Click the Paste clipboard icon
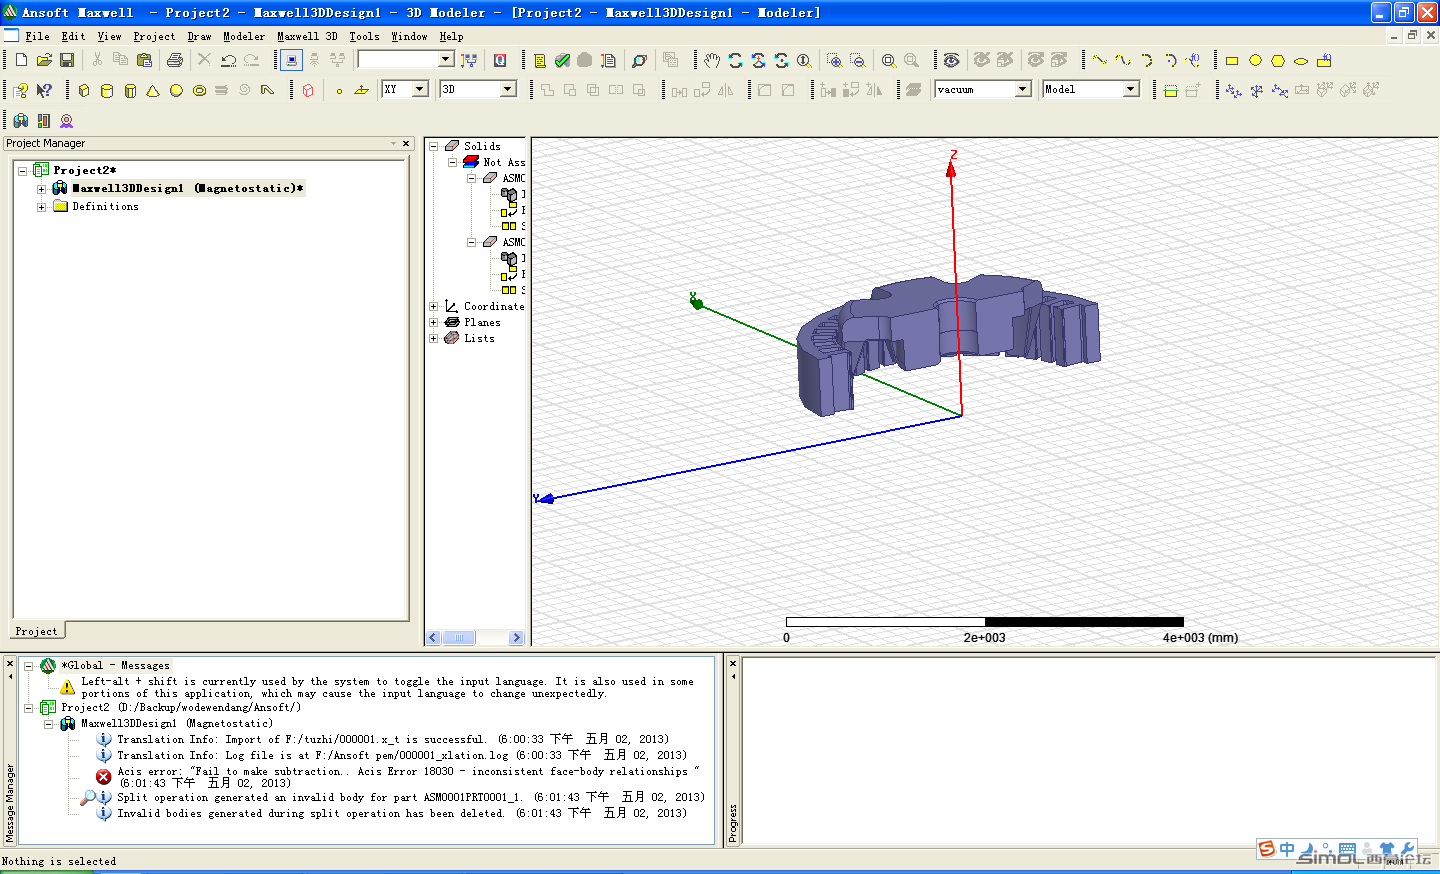Screen dimensions: 1440x874 coord(144,61)
